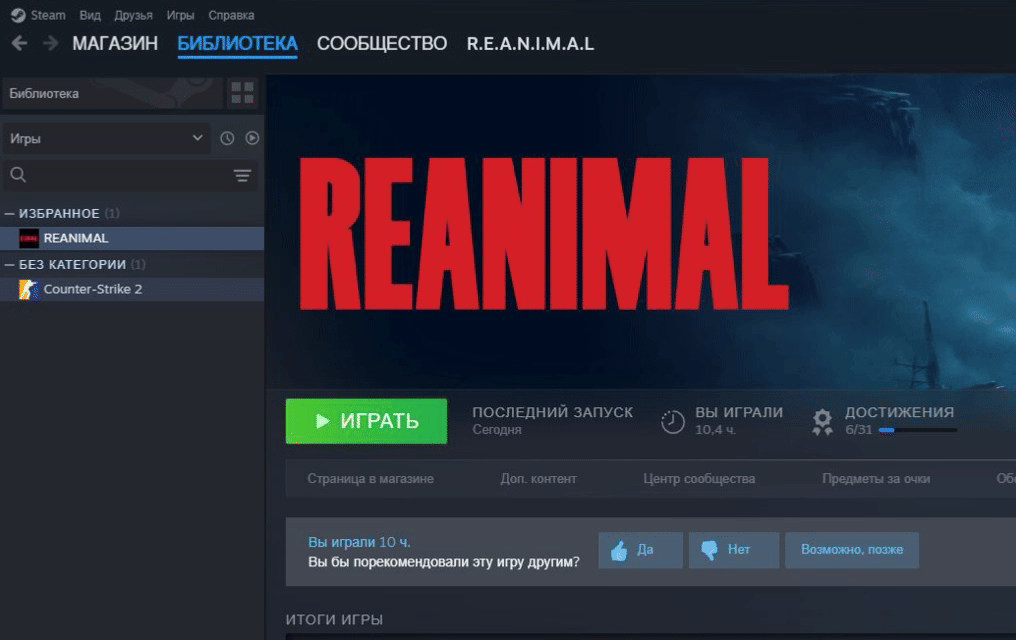Screen dimensions: 1016x640
Task: Click the Steam logo menu
Action: point(38,15)
